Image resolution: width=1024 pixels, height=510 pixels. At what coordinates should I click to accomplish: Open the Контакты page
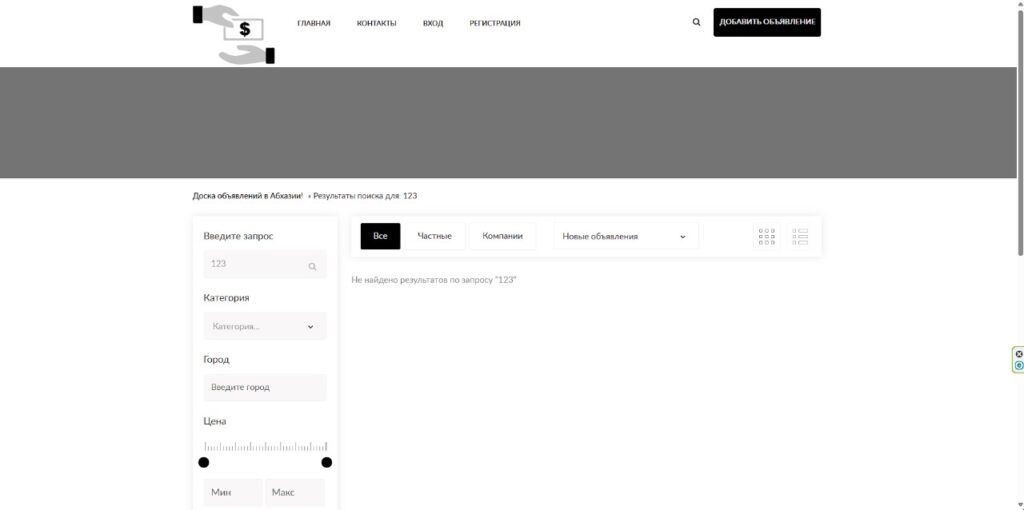point(376,23)
